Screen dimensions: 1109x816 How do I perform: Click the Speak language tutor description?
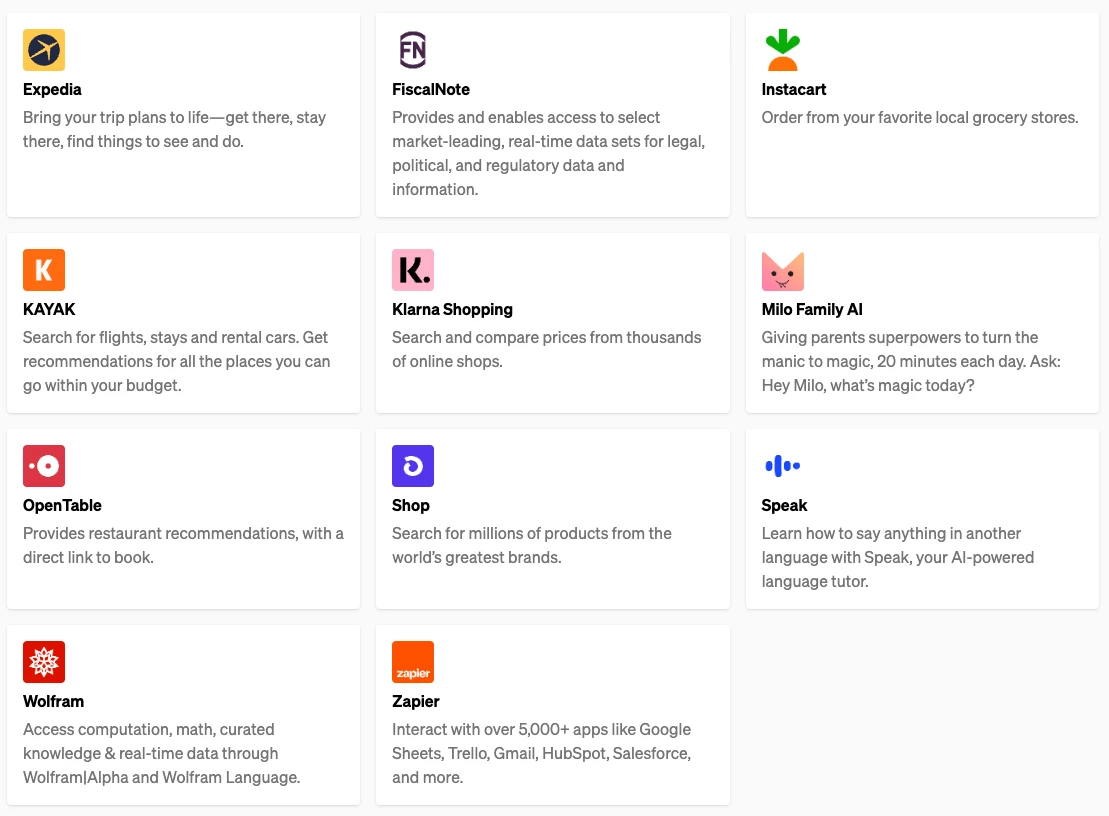tap(897, 557)
